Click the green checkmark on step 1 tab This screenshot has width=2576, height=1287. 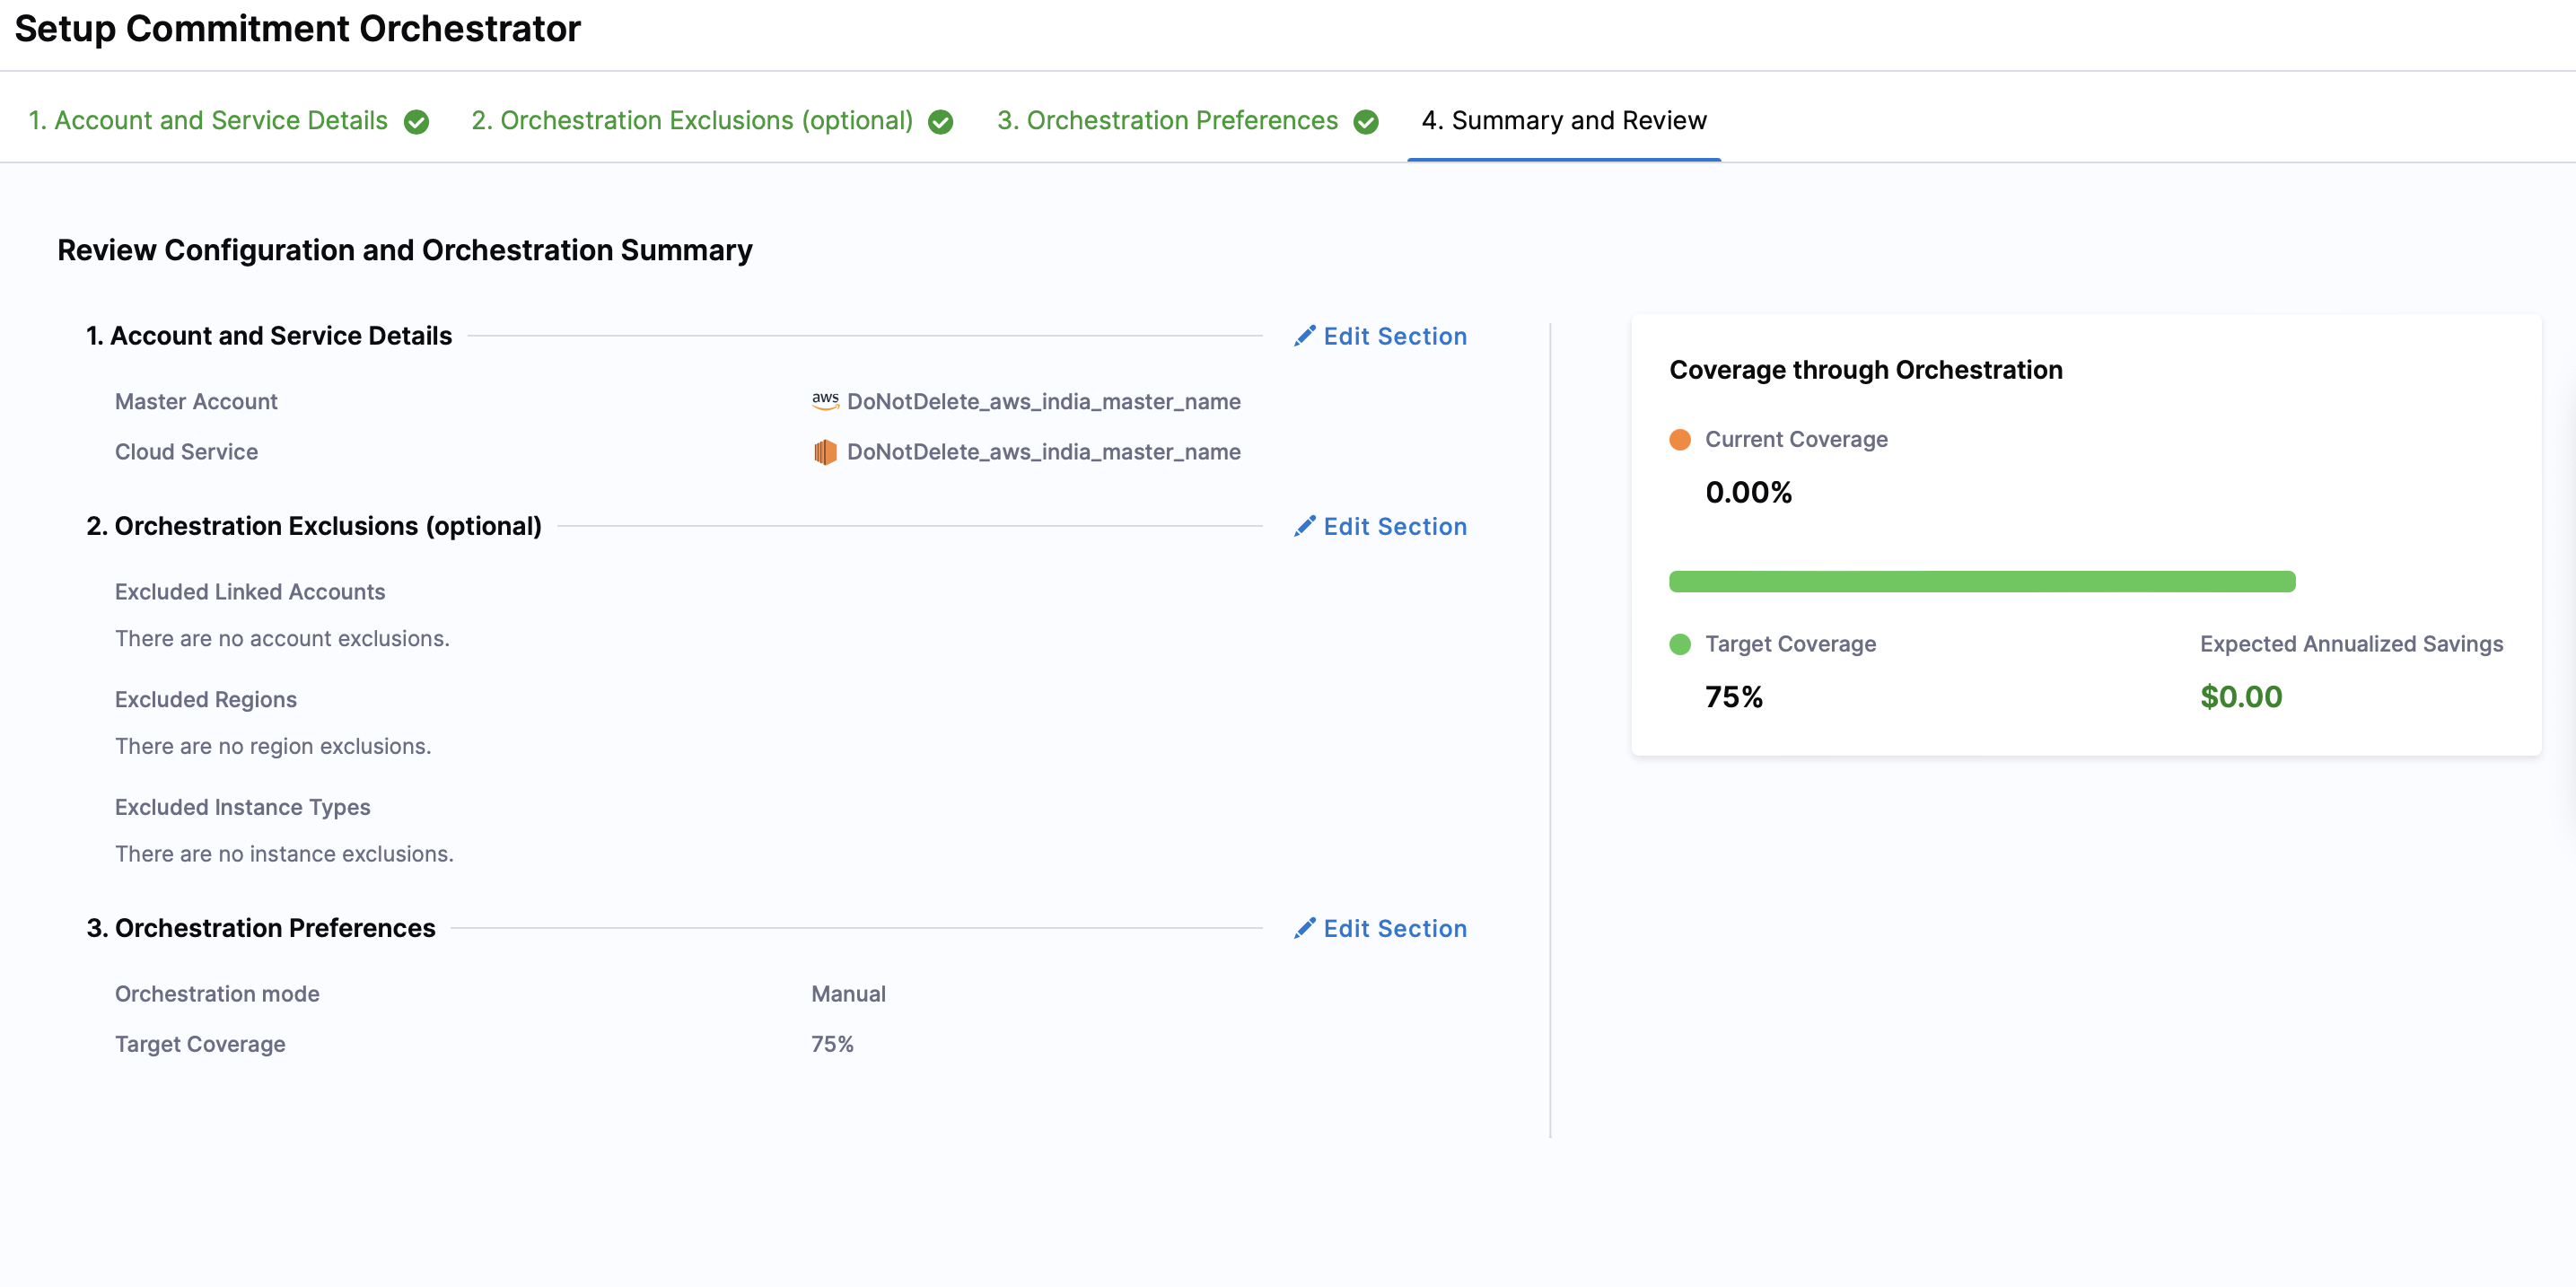coord(416,122)
